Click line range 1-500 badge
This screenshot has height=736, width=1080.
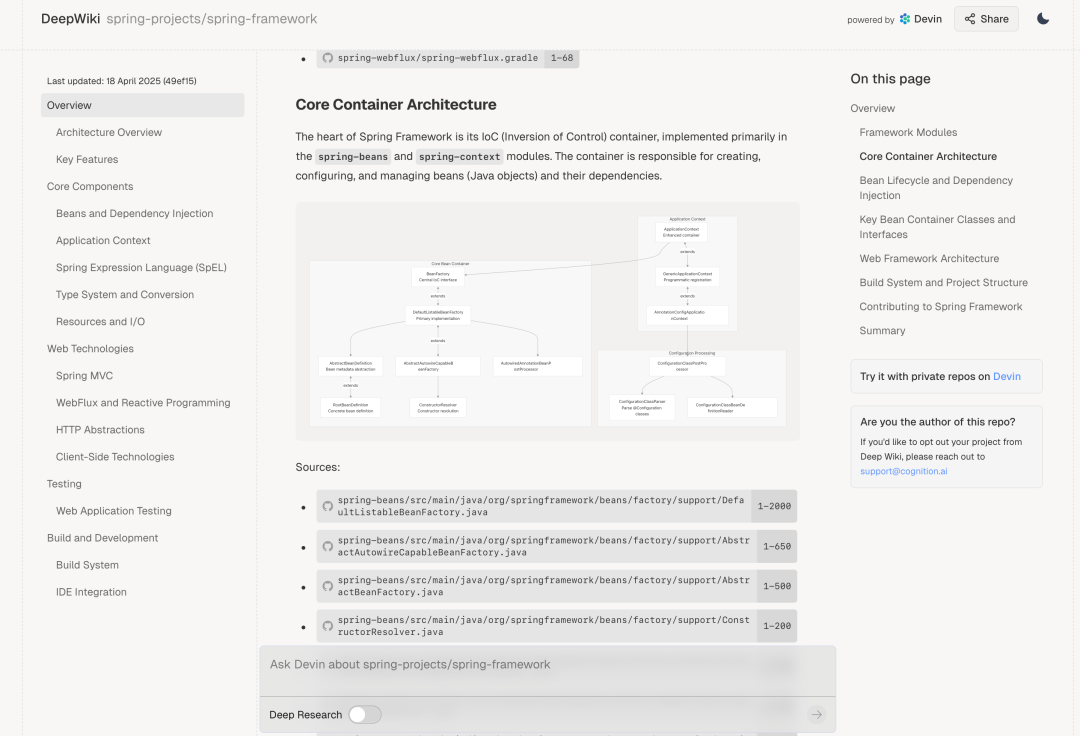pos(777,586)
